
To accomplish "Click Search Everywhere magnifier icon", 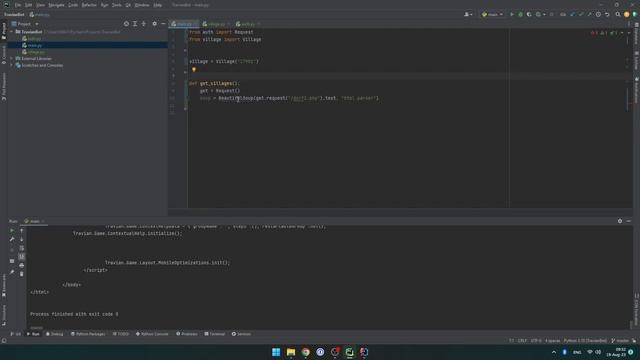I will [618, 14].
